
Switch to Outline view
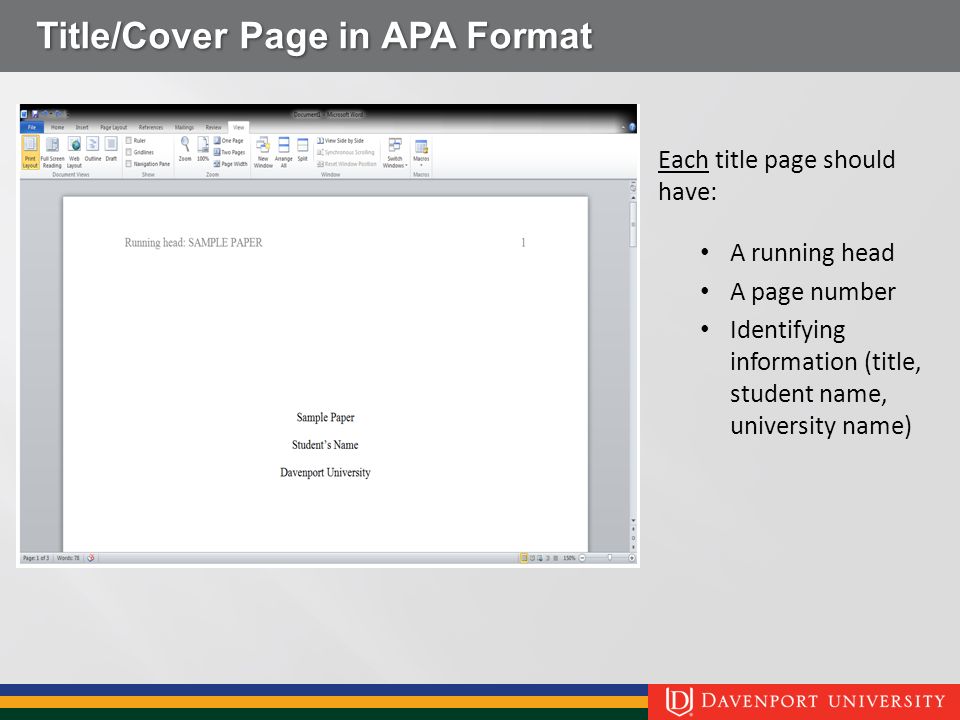coord(92,149)
